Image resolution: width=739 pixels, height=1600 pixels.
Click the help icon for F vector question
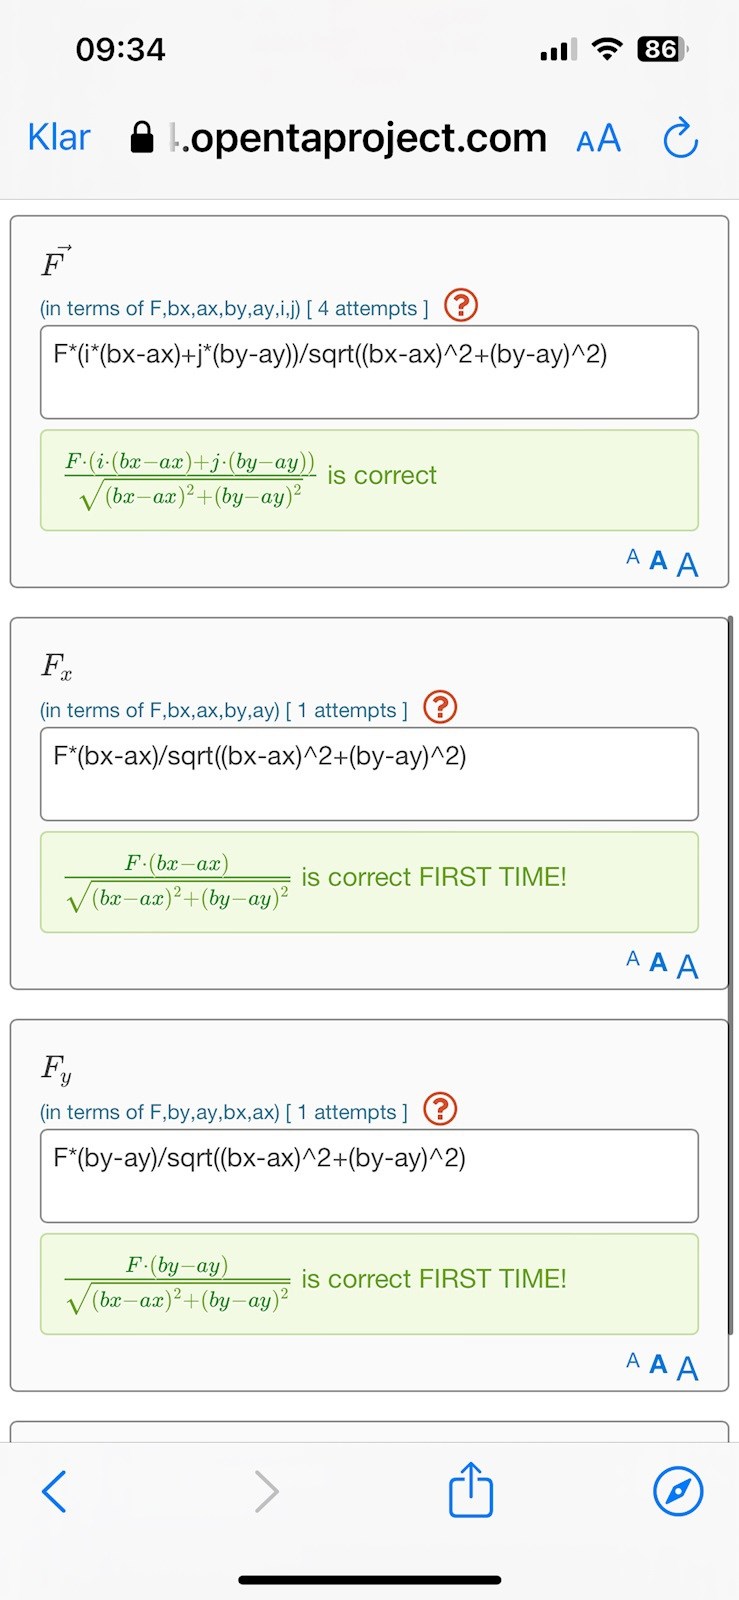click(x=460, y=305)
